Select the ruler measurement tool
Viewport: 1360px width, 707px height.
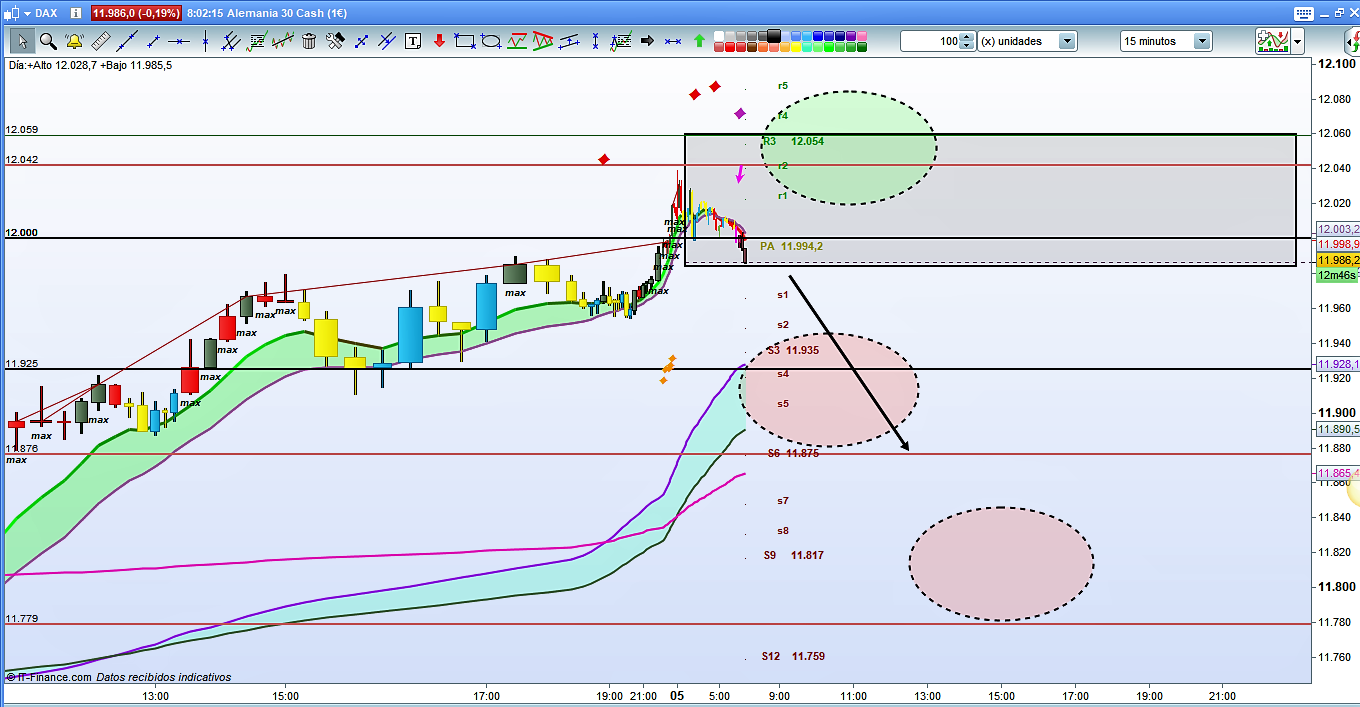click(x=100, y=41)
